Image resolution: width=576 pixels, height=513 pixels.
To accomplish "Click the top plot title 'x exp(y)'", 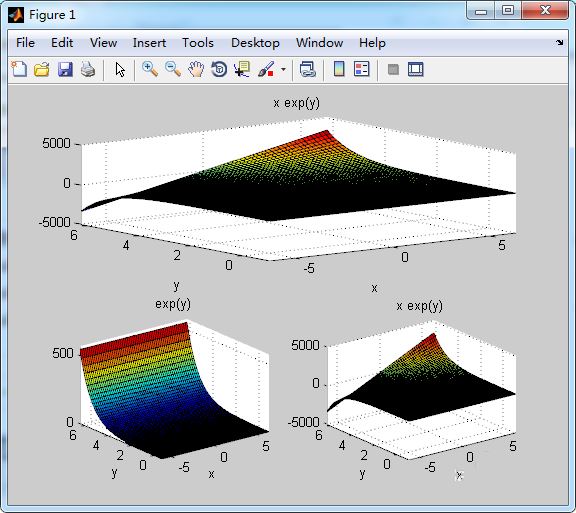I will [x=296, y=103].
